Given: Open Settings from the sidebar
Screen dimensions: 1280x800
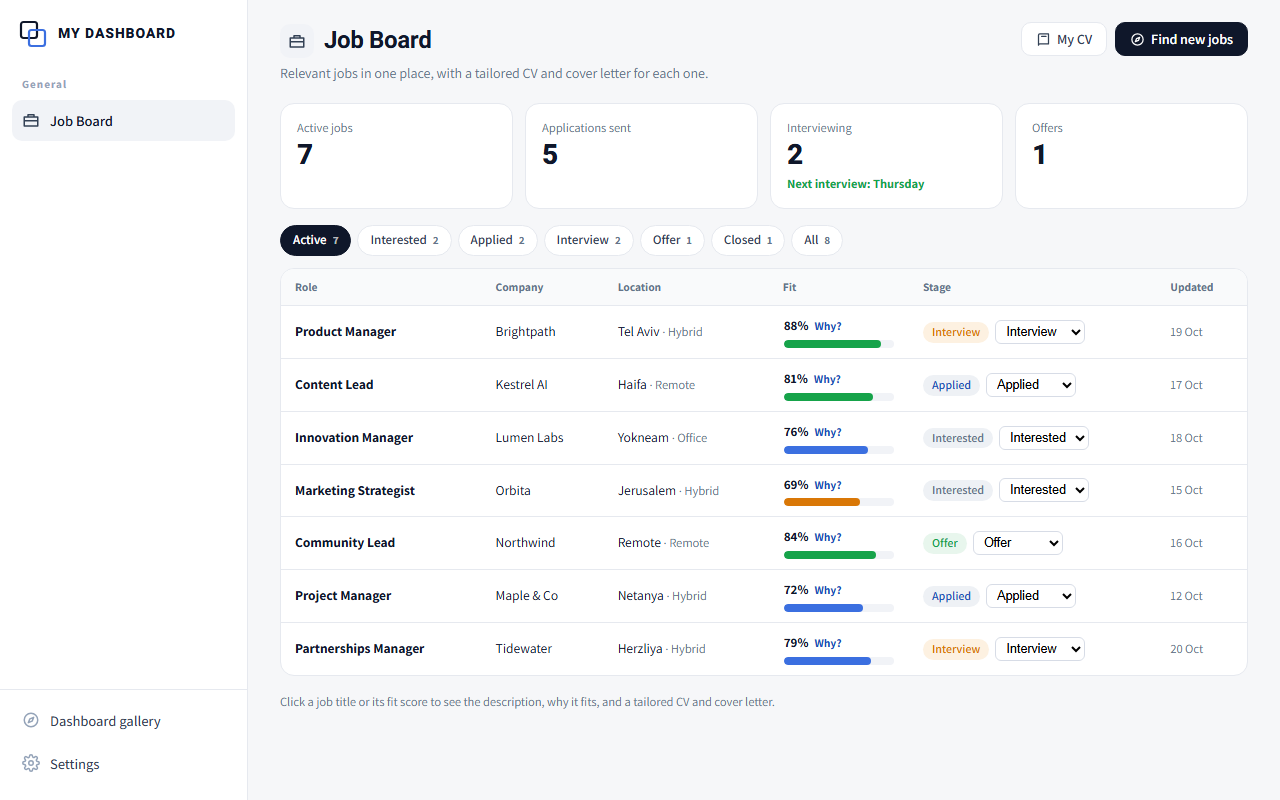Looking at the screenshot, I should 123,764.
